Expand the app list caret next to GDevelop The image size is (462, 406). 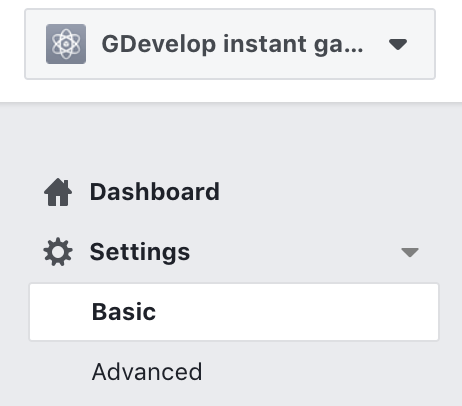pyautogui.click(x=398, y=44)
